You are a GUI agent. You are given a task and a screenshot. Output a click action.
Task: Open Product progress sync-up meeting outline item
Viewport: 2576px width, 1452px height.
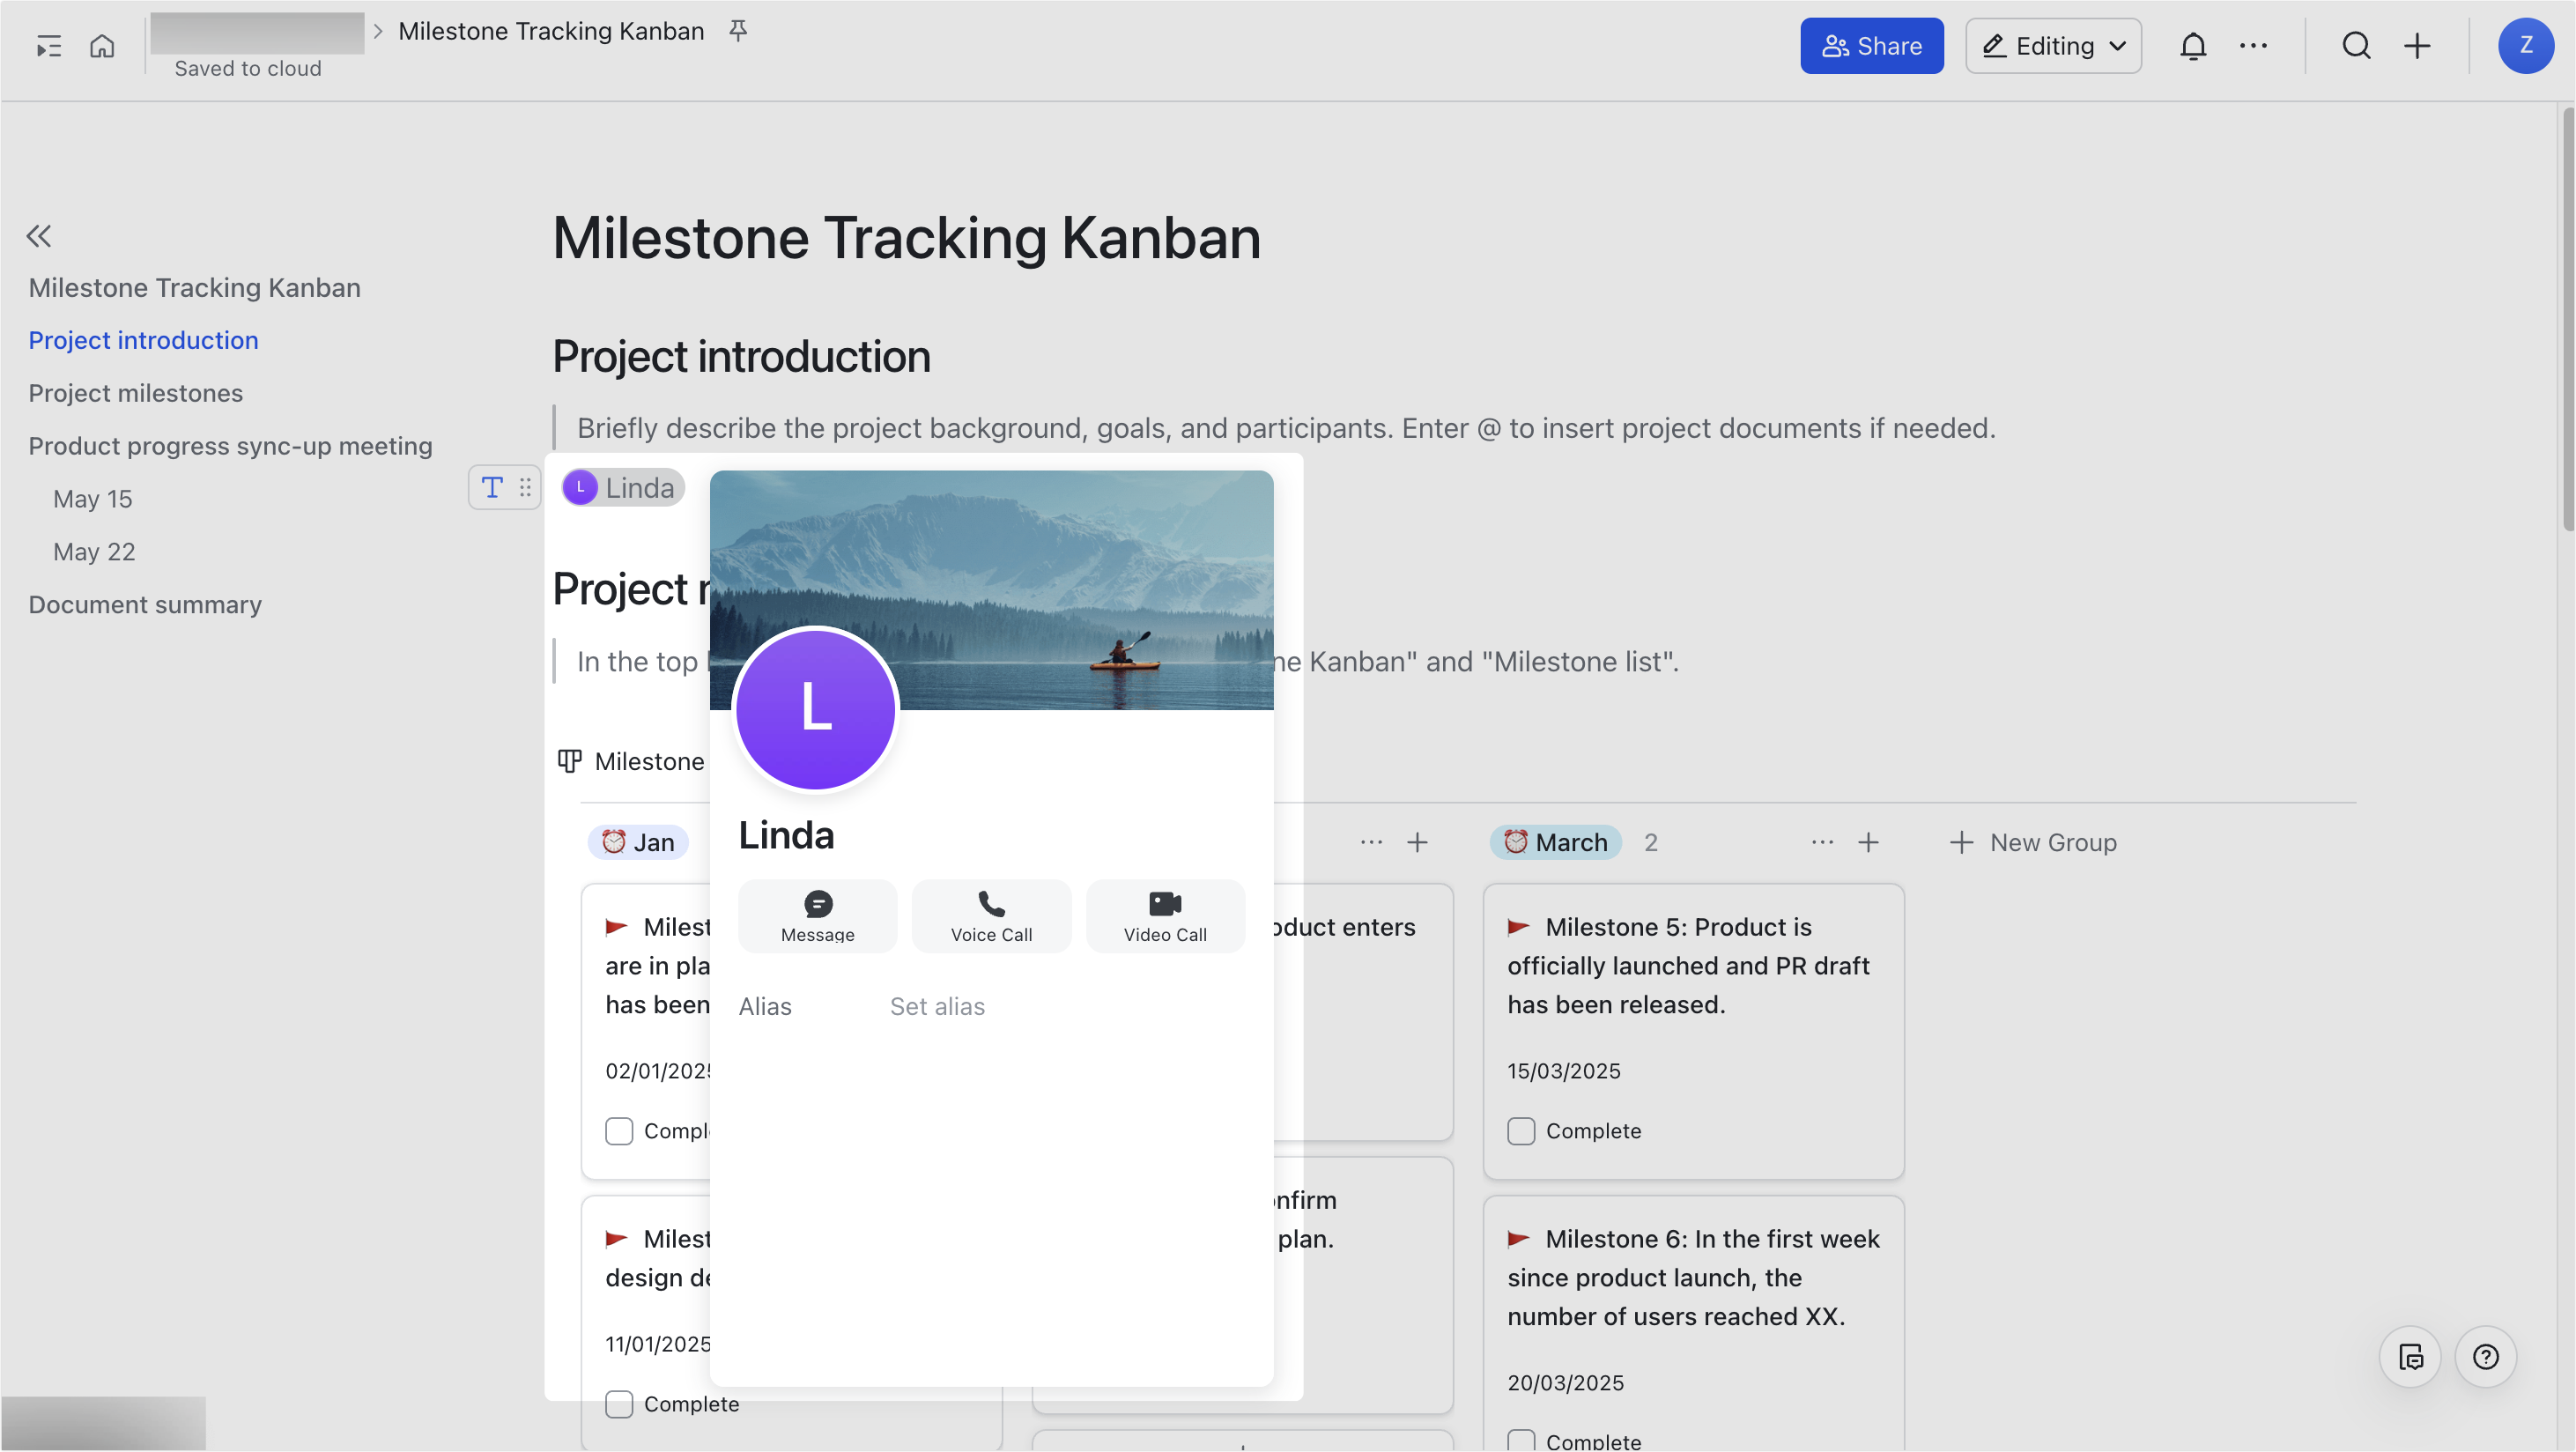[230, 446]
